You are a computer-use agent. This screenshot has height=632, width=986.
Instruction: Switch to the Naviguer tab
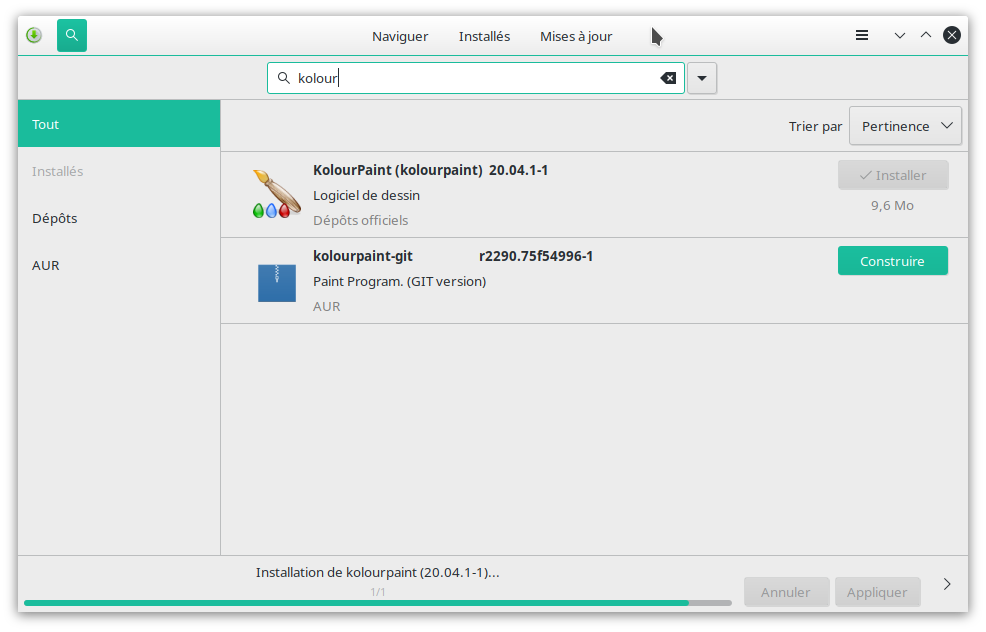(x=400, y=36)
